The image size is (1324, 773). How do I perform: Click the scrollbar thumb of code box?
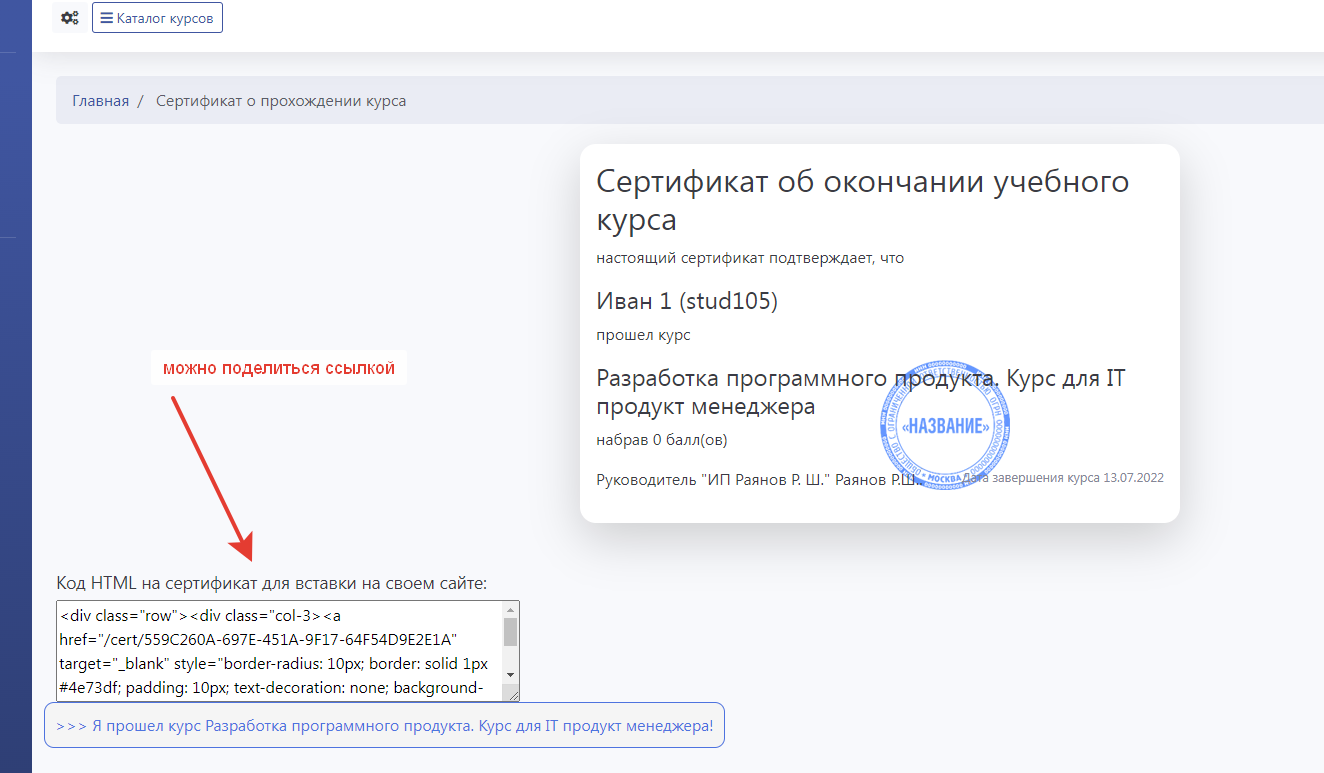[x=510, y=632]
